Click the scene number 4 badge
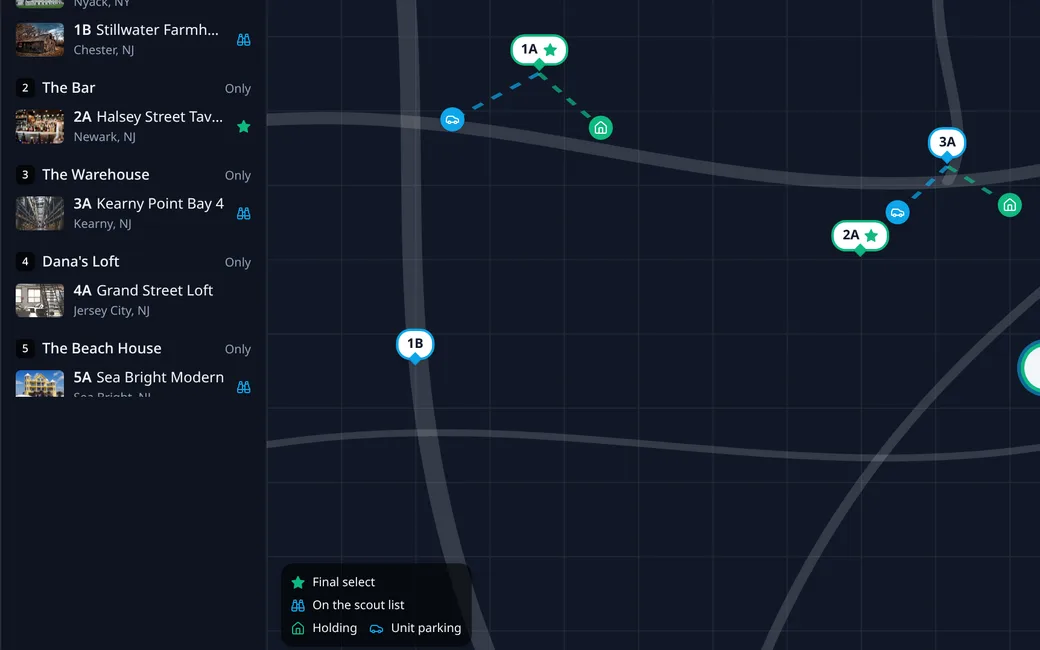 [x=25, y=261]
